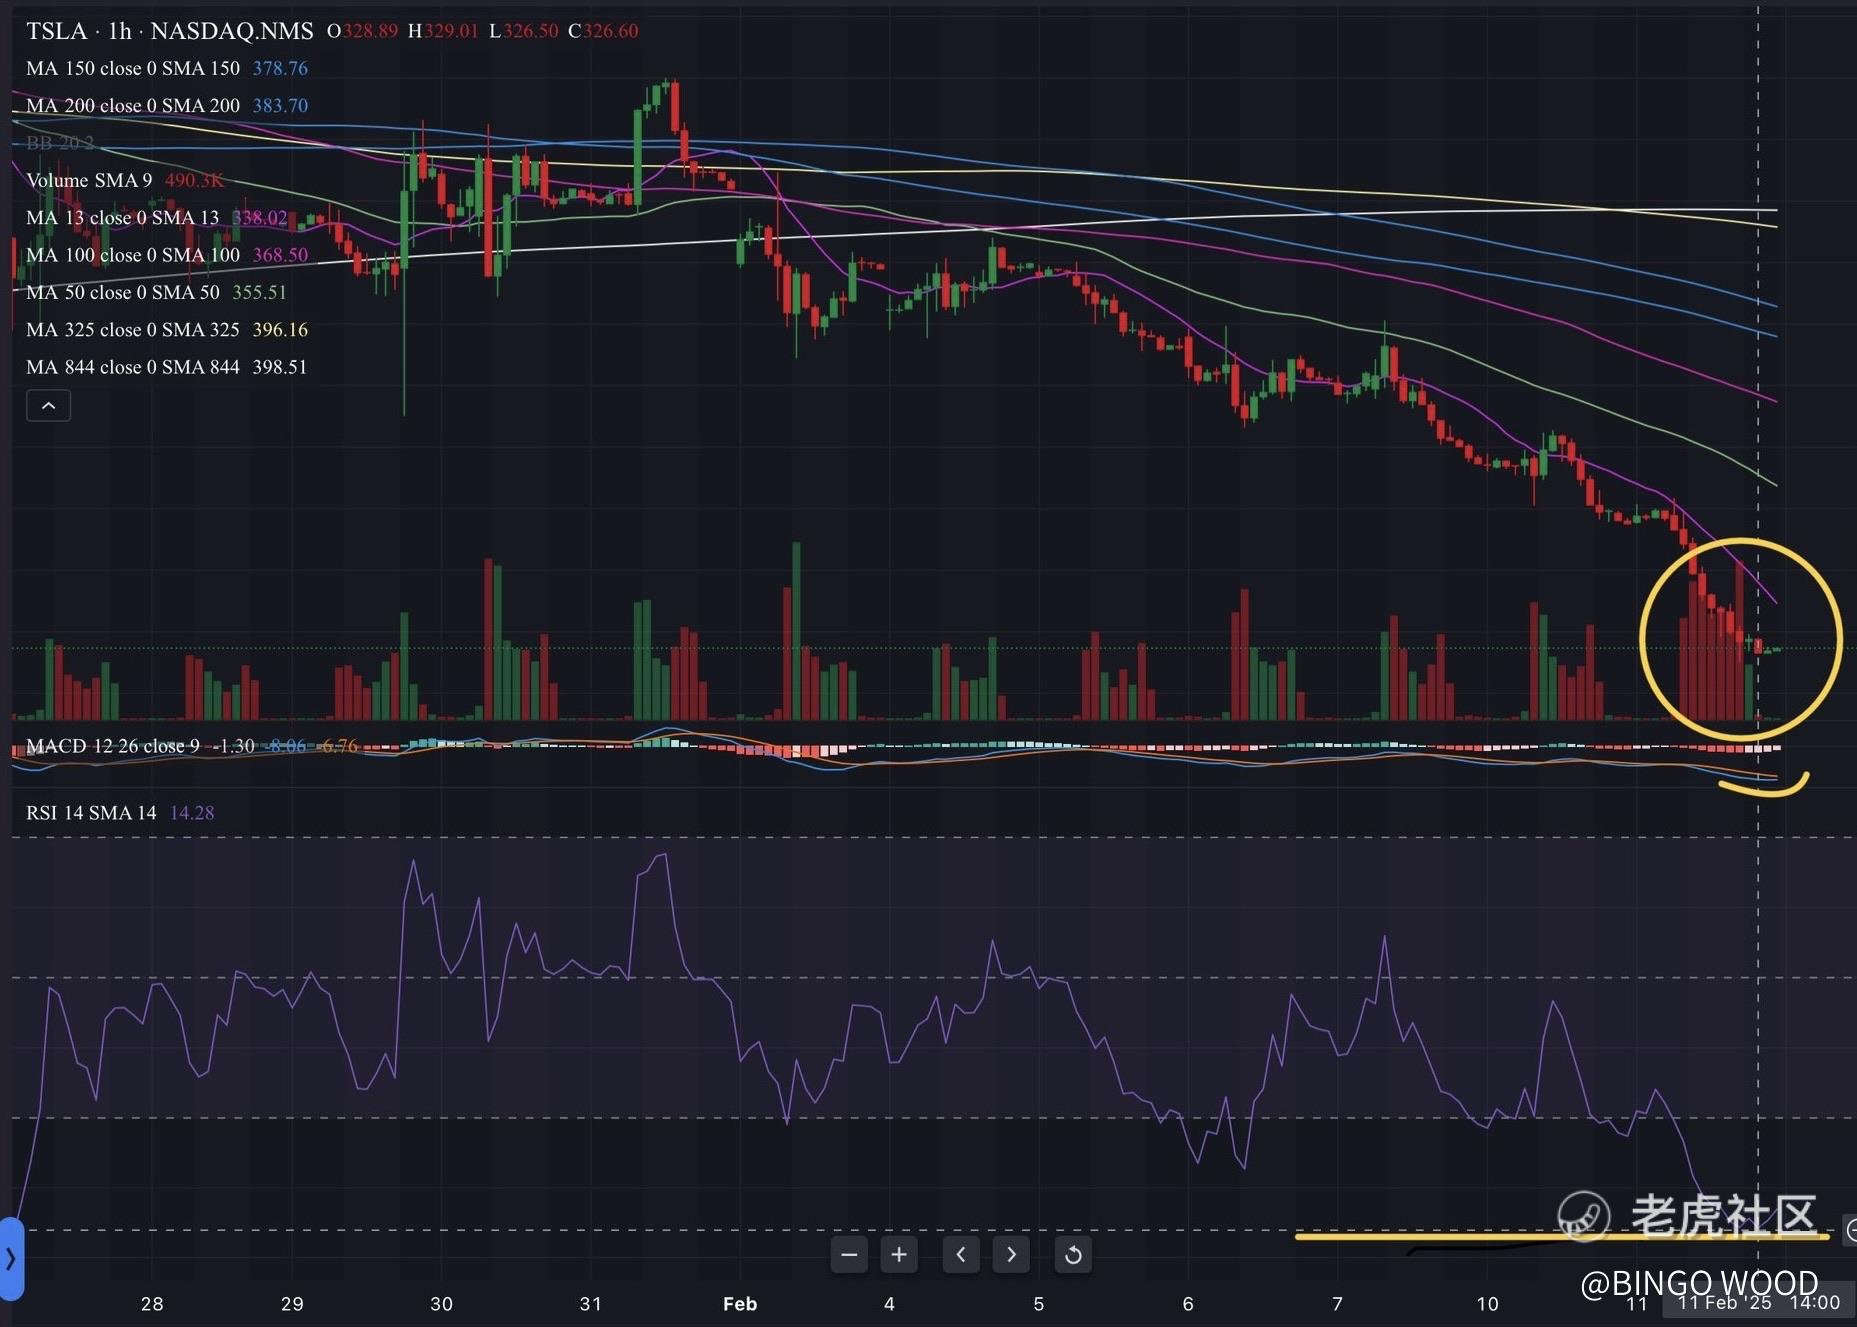The height and width of the screenshot is (1327, 1857).
Task: Click the RSI value 14.28
Action: click(x=192, y=813)
